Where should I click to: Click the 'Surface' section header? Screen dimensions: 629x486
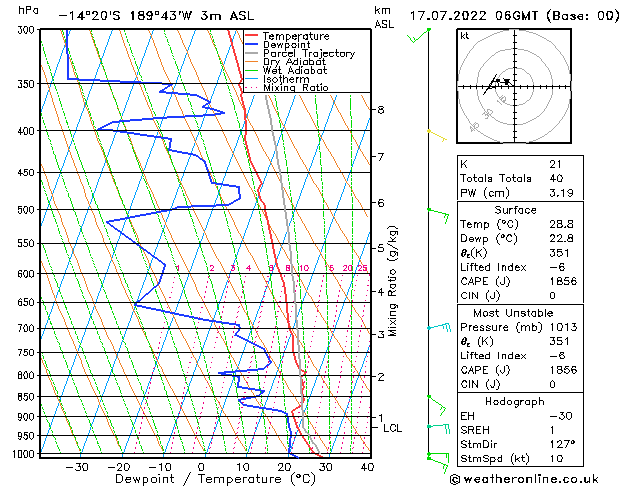[x=515, y=210]
